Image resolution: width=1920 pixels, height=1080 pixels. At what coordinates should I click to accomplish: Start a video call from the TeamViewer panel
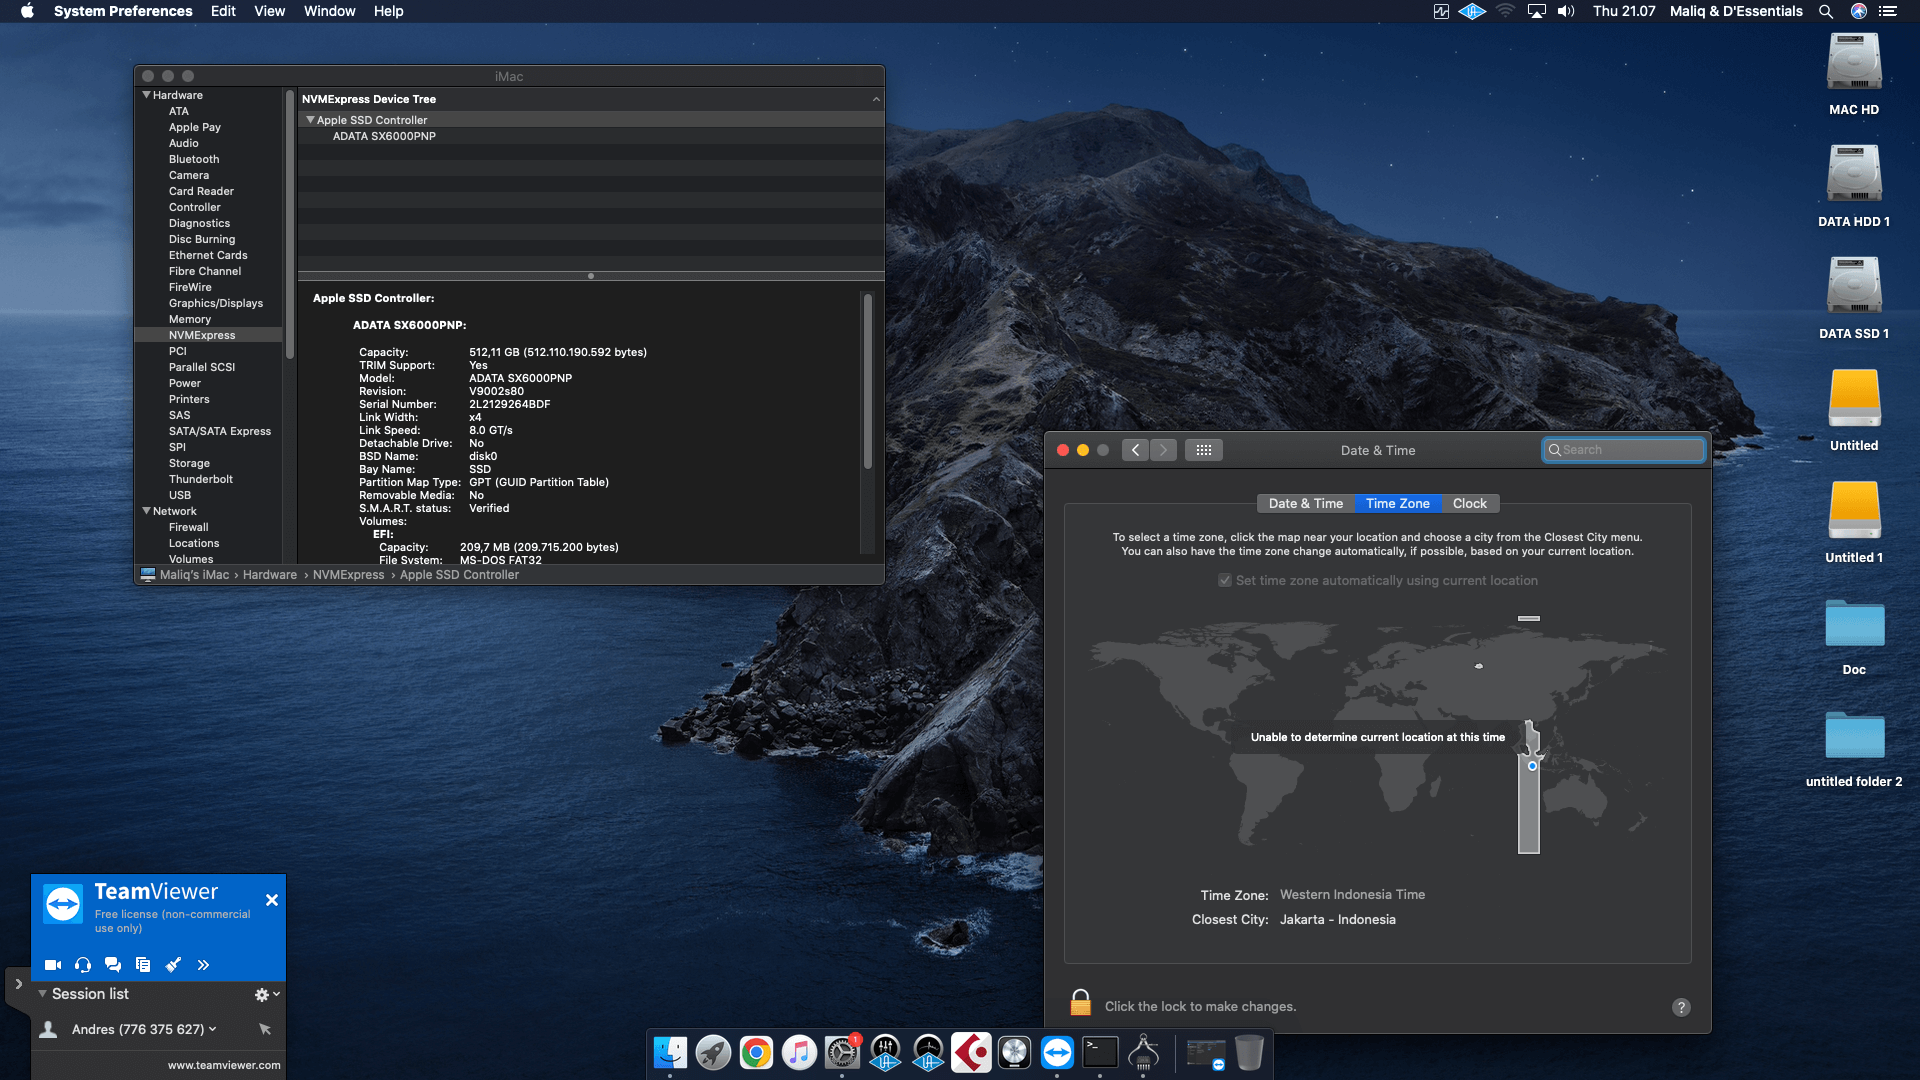[x=52, y=965]
